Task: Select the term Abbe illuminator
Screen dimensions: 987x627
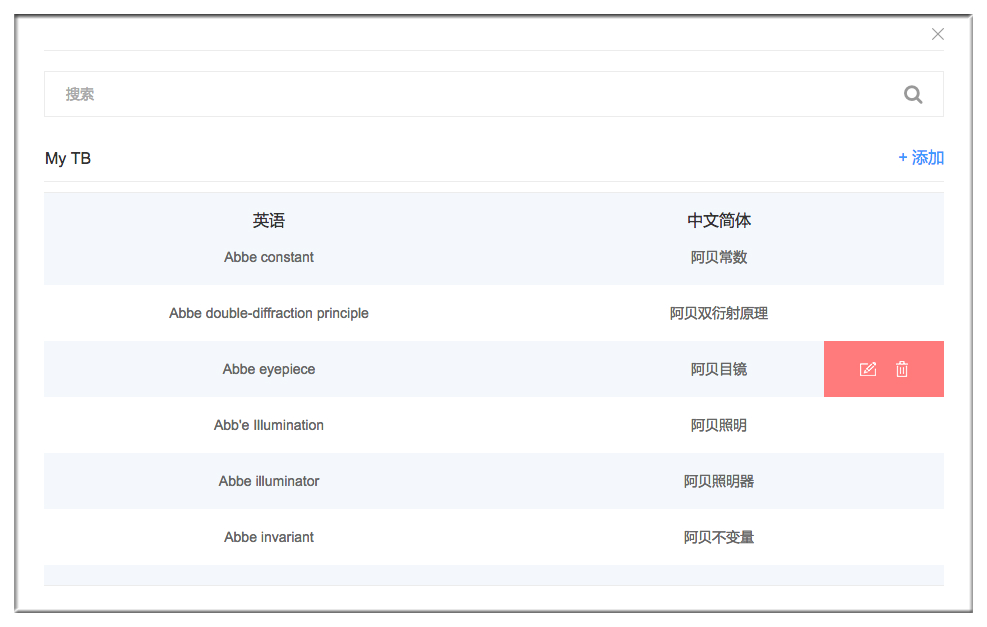Action: pos(269,481)
